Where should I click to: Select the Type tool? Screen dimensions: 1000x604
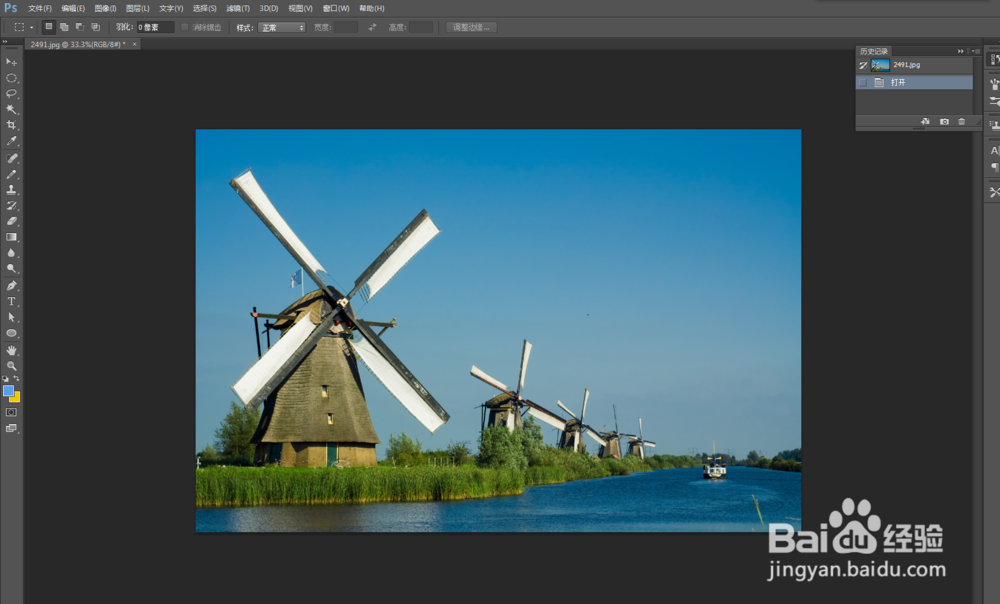[x=11, y=302]
